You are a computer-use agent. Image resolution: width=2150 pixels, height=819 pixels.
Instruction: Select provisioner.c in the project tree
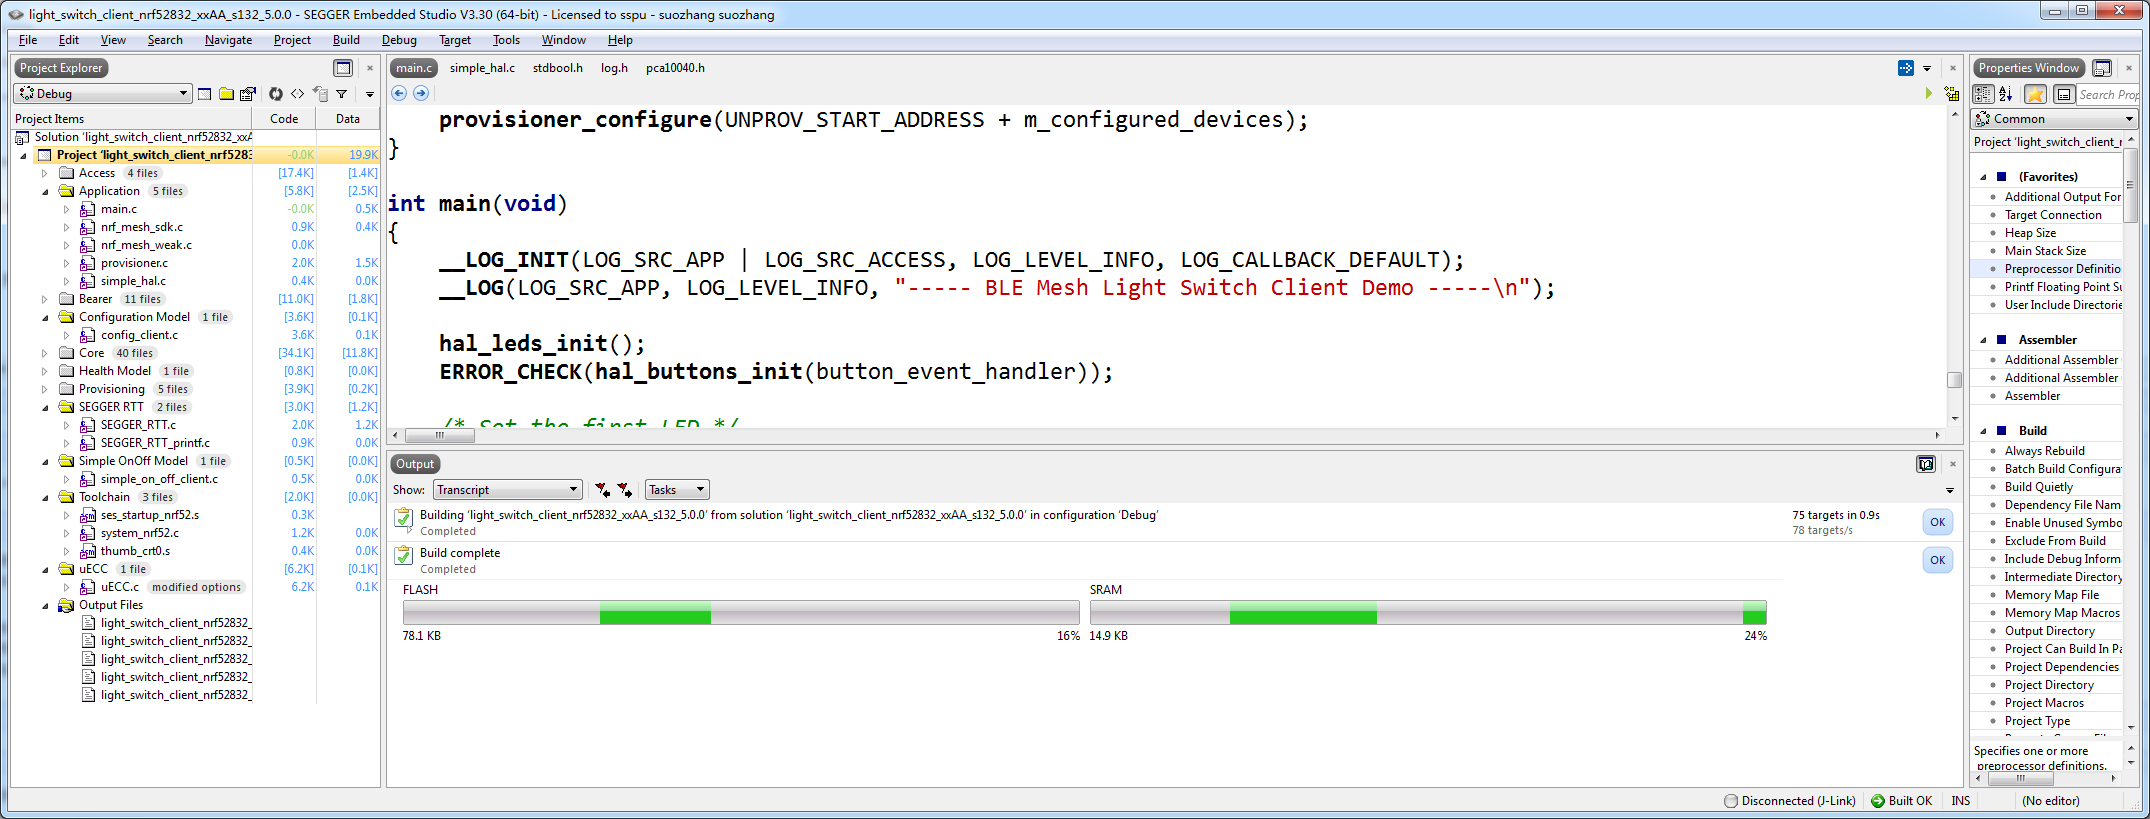[x=134, y=263]
